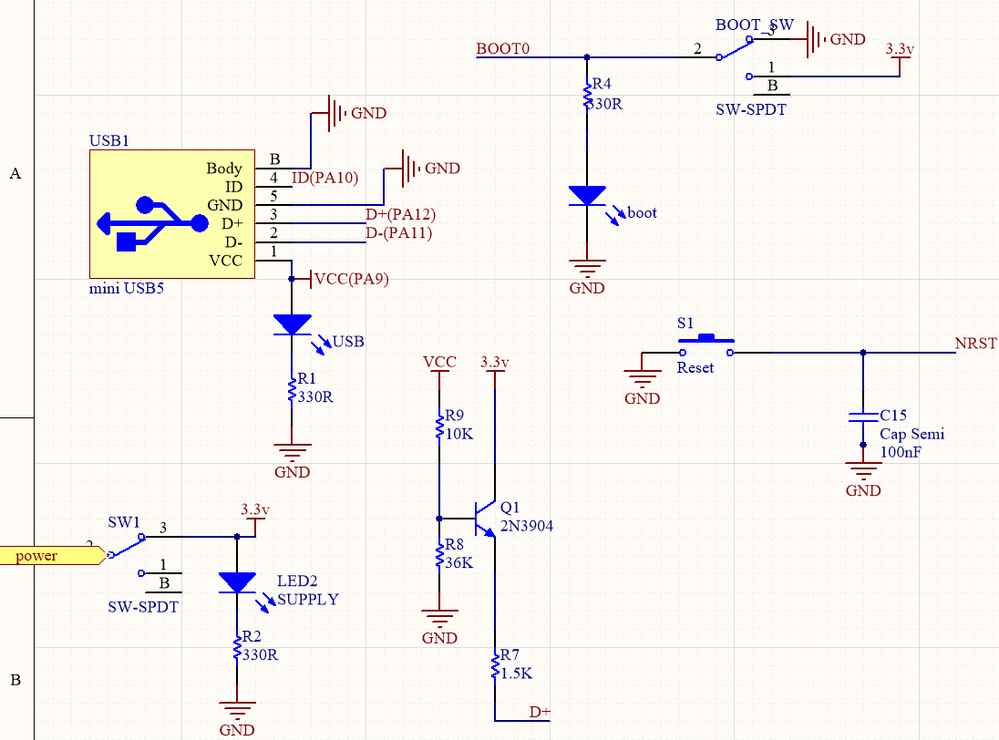The width and height of the screenshot is (999, 740).
Task: Select the SW-SPDT text under SW1
Action: [x=143, y=607]
